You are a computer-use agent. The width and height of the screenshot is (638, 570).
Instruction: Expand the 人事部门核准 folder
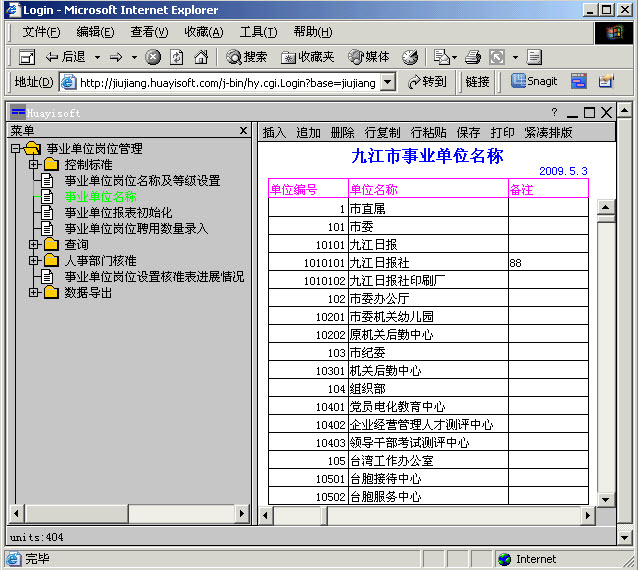(34, 260)
